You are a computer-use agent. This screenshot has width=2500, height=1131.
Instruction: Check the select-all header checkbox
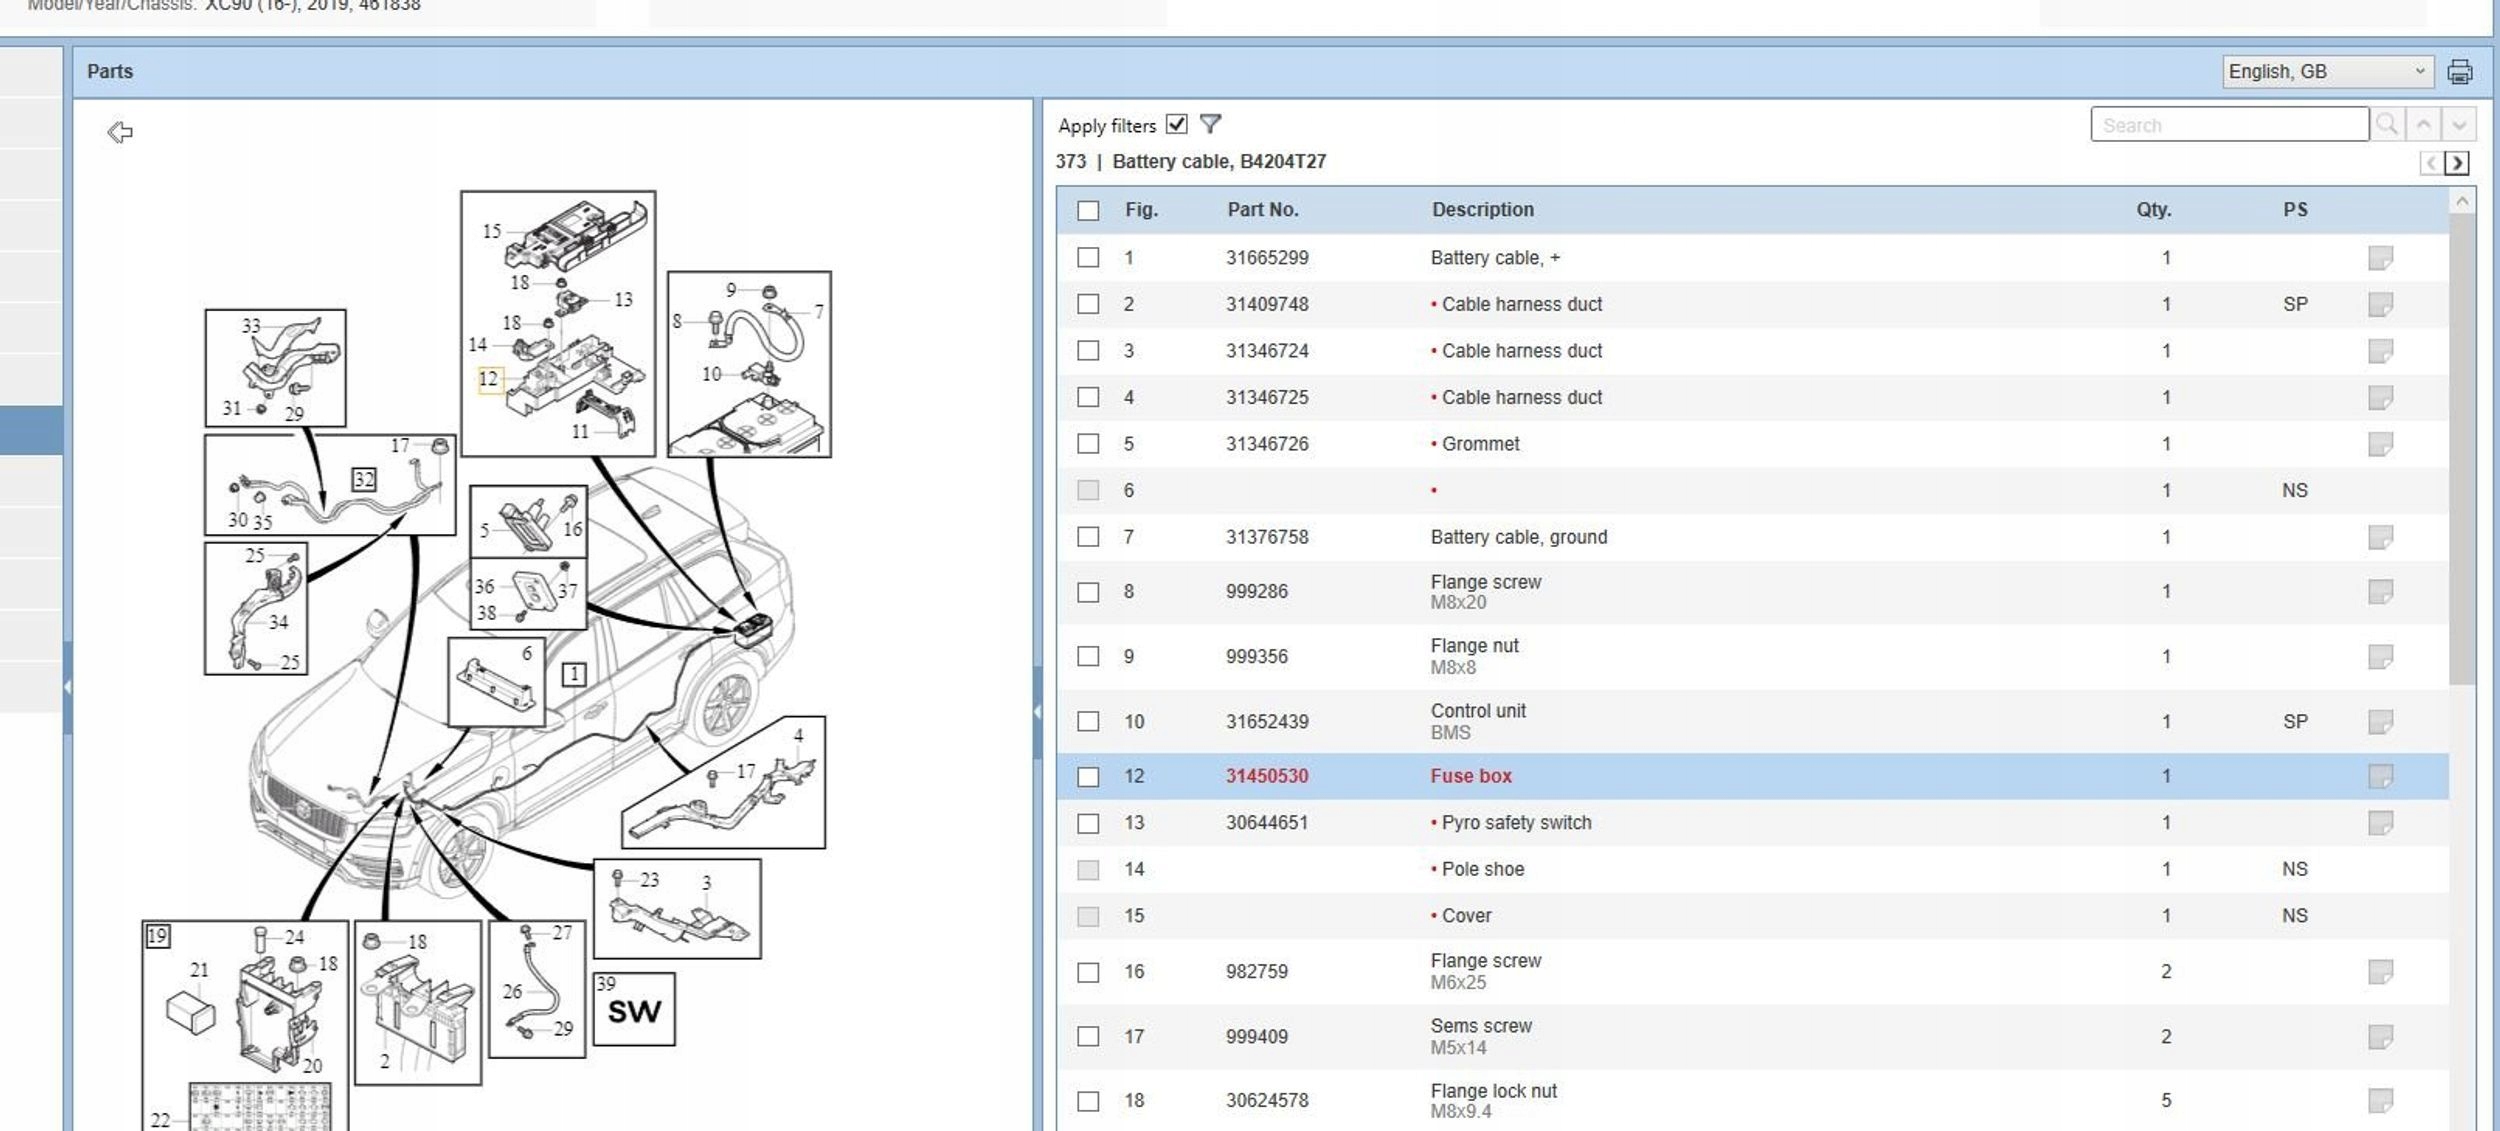pyautogui.click(x=1088, y=210)
